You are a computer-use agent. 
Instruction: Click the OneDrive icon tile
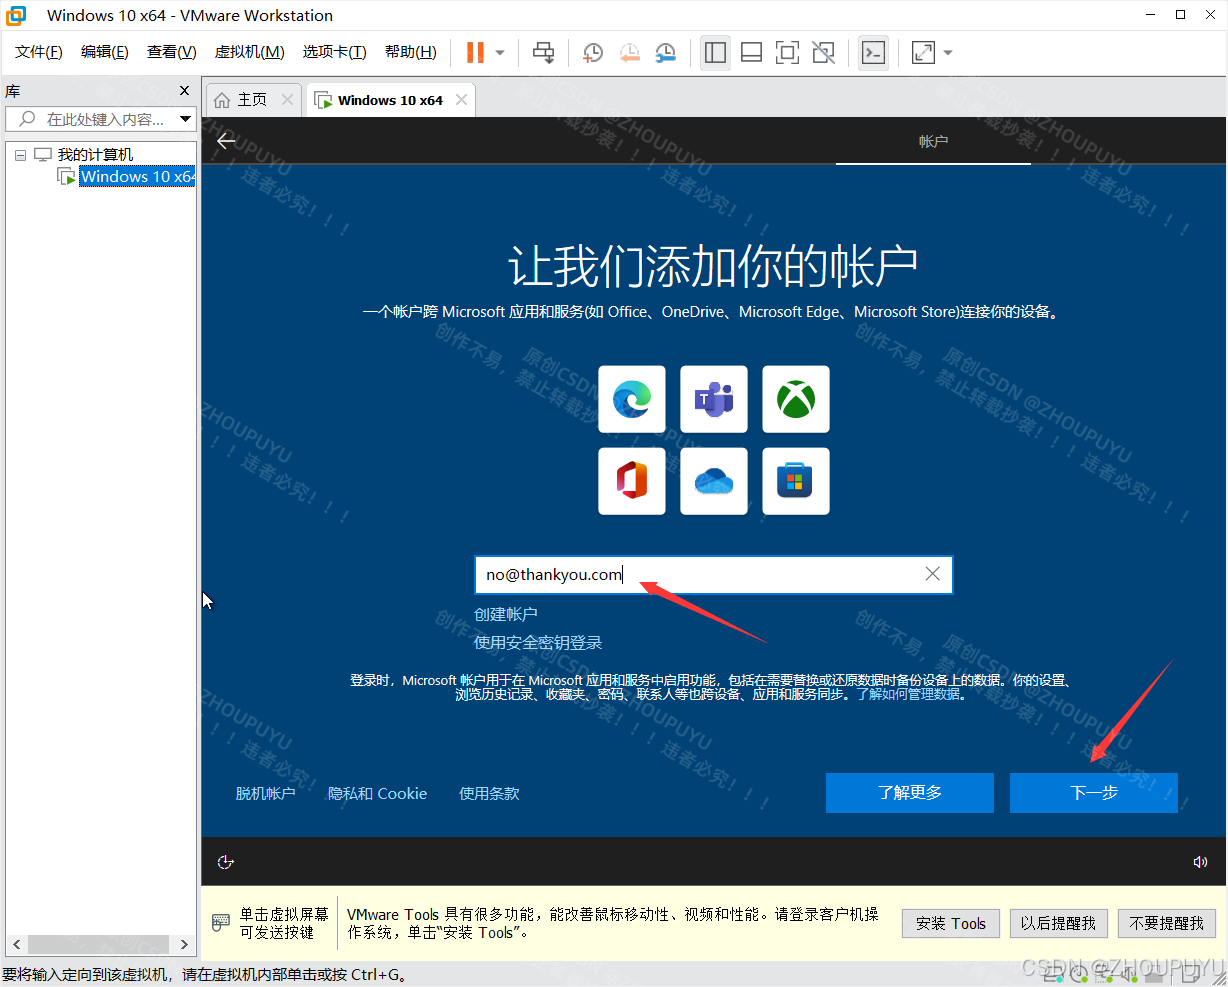coord(714,481)
